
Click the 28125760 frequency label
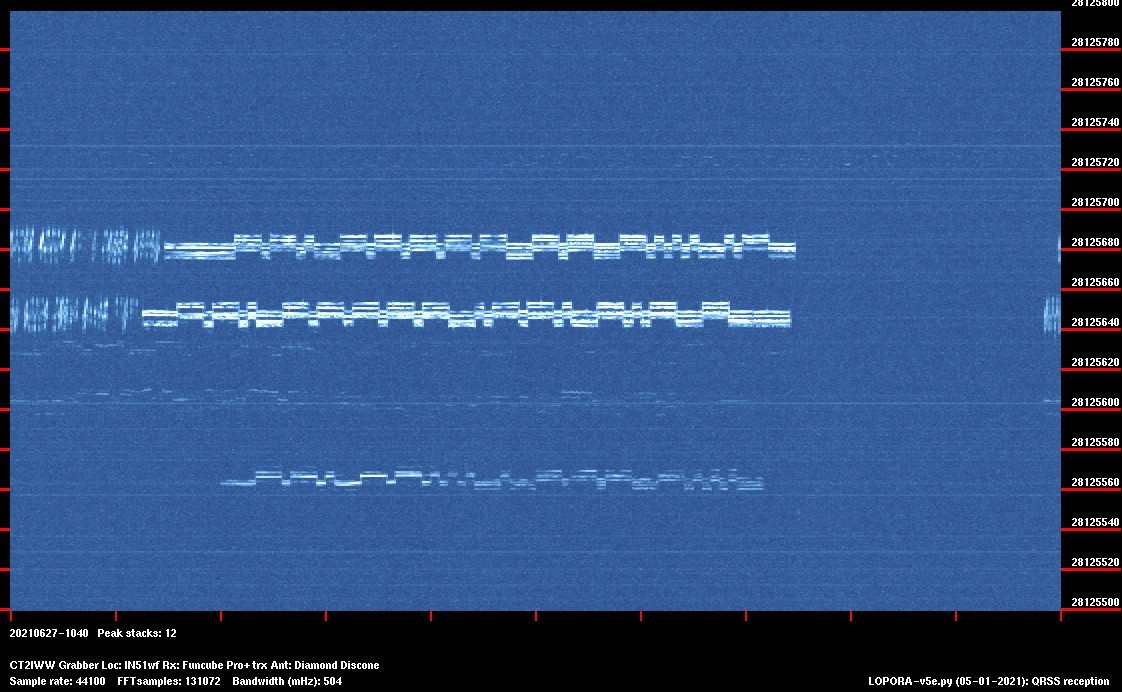(x=1095, y=82)
